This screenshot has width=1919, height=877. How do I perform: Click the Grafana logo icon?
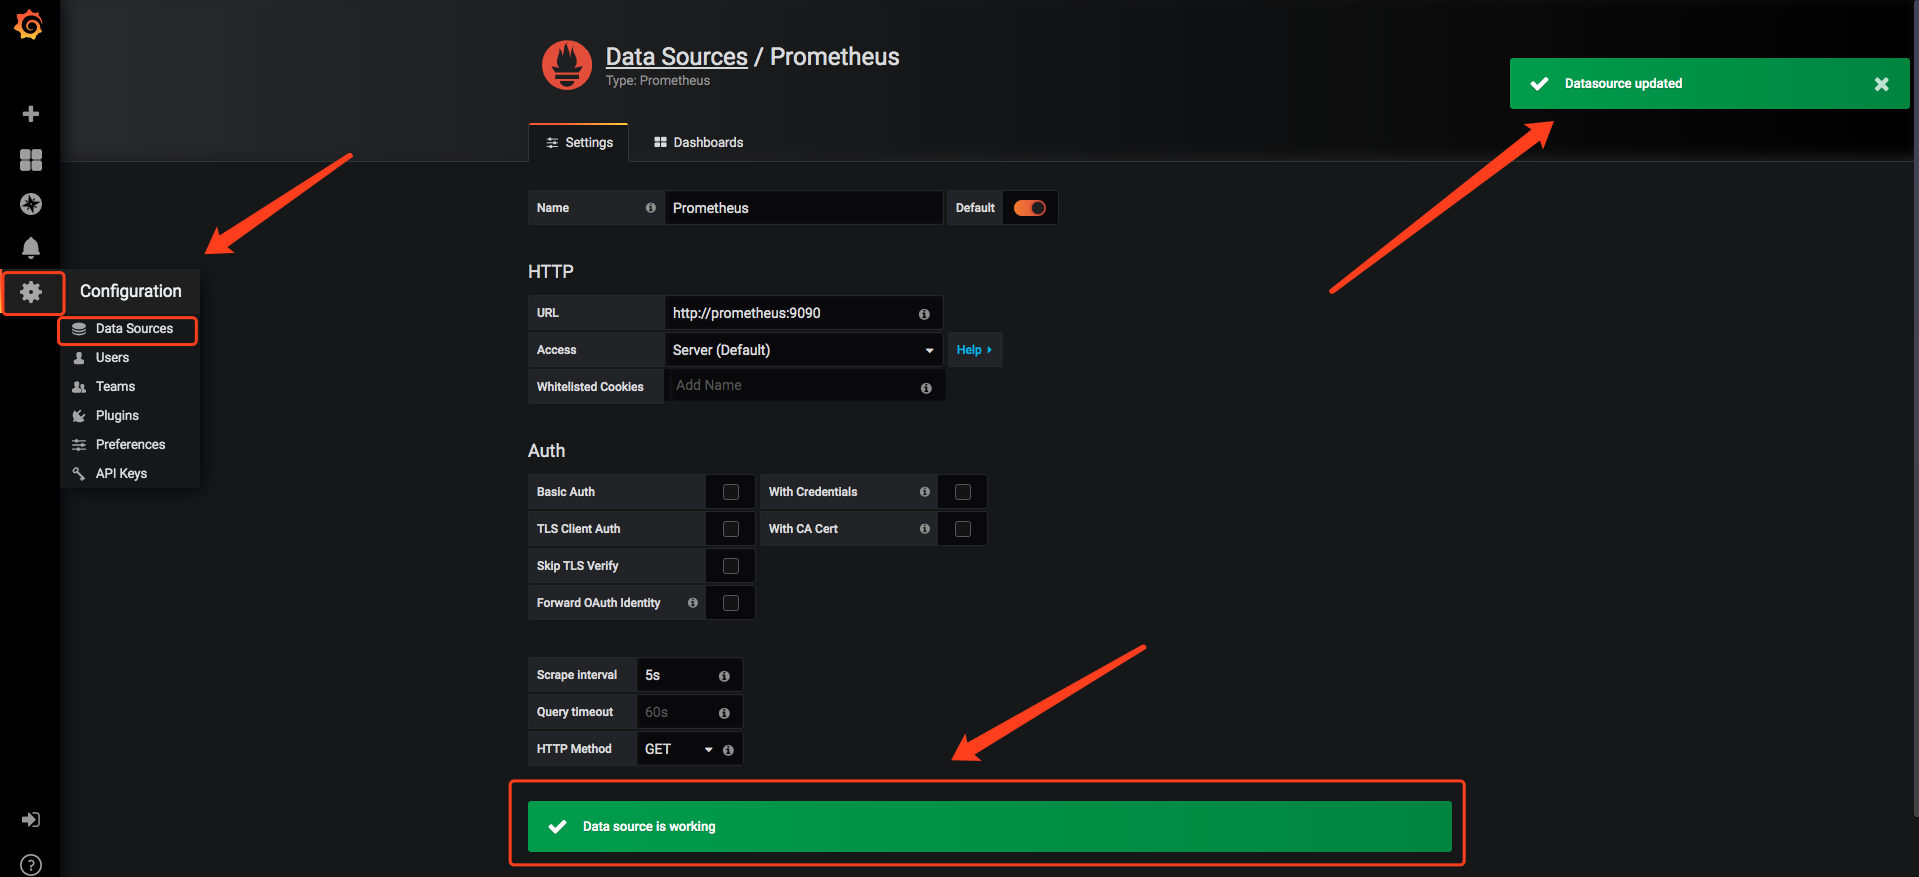29,25
